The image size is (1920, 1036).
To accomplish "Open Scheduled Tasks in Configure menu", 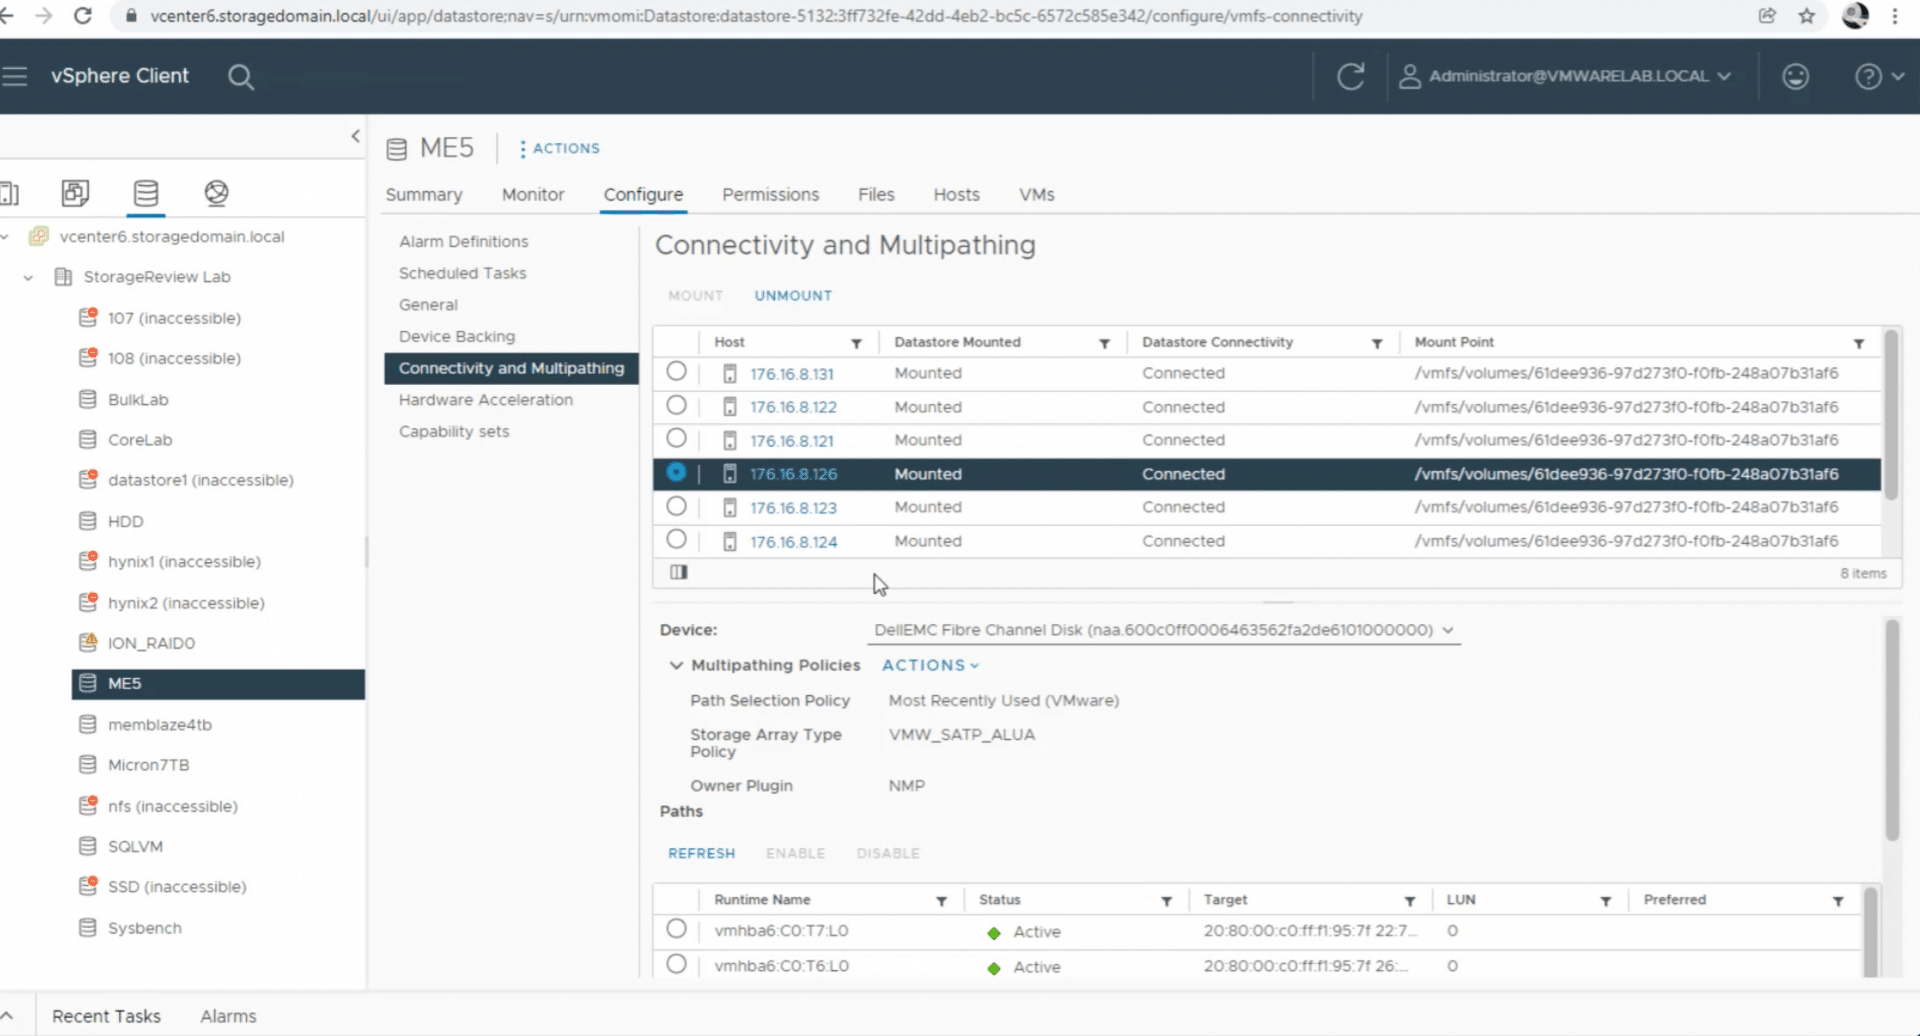I will (x=462, y=273).
